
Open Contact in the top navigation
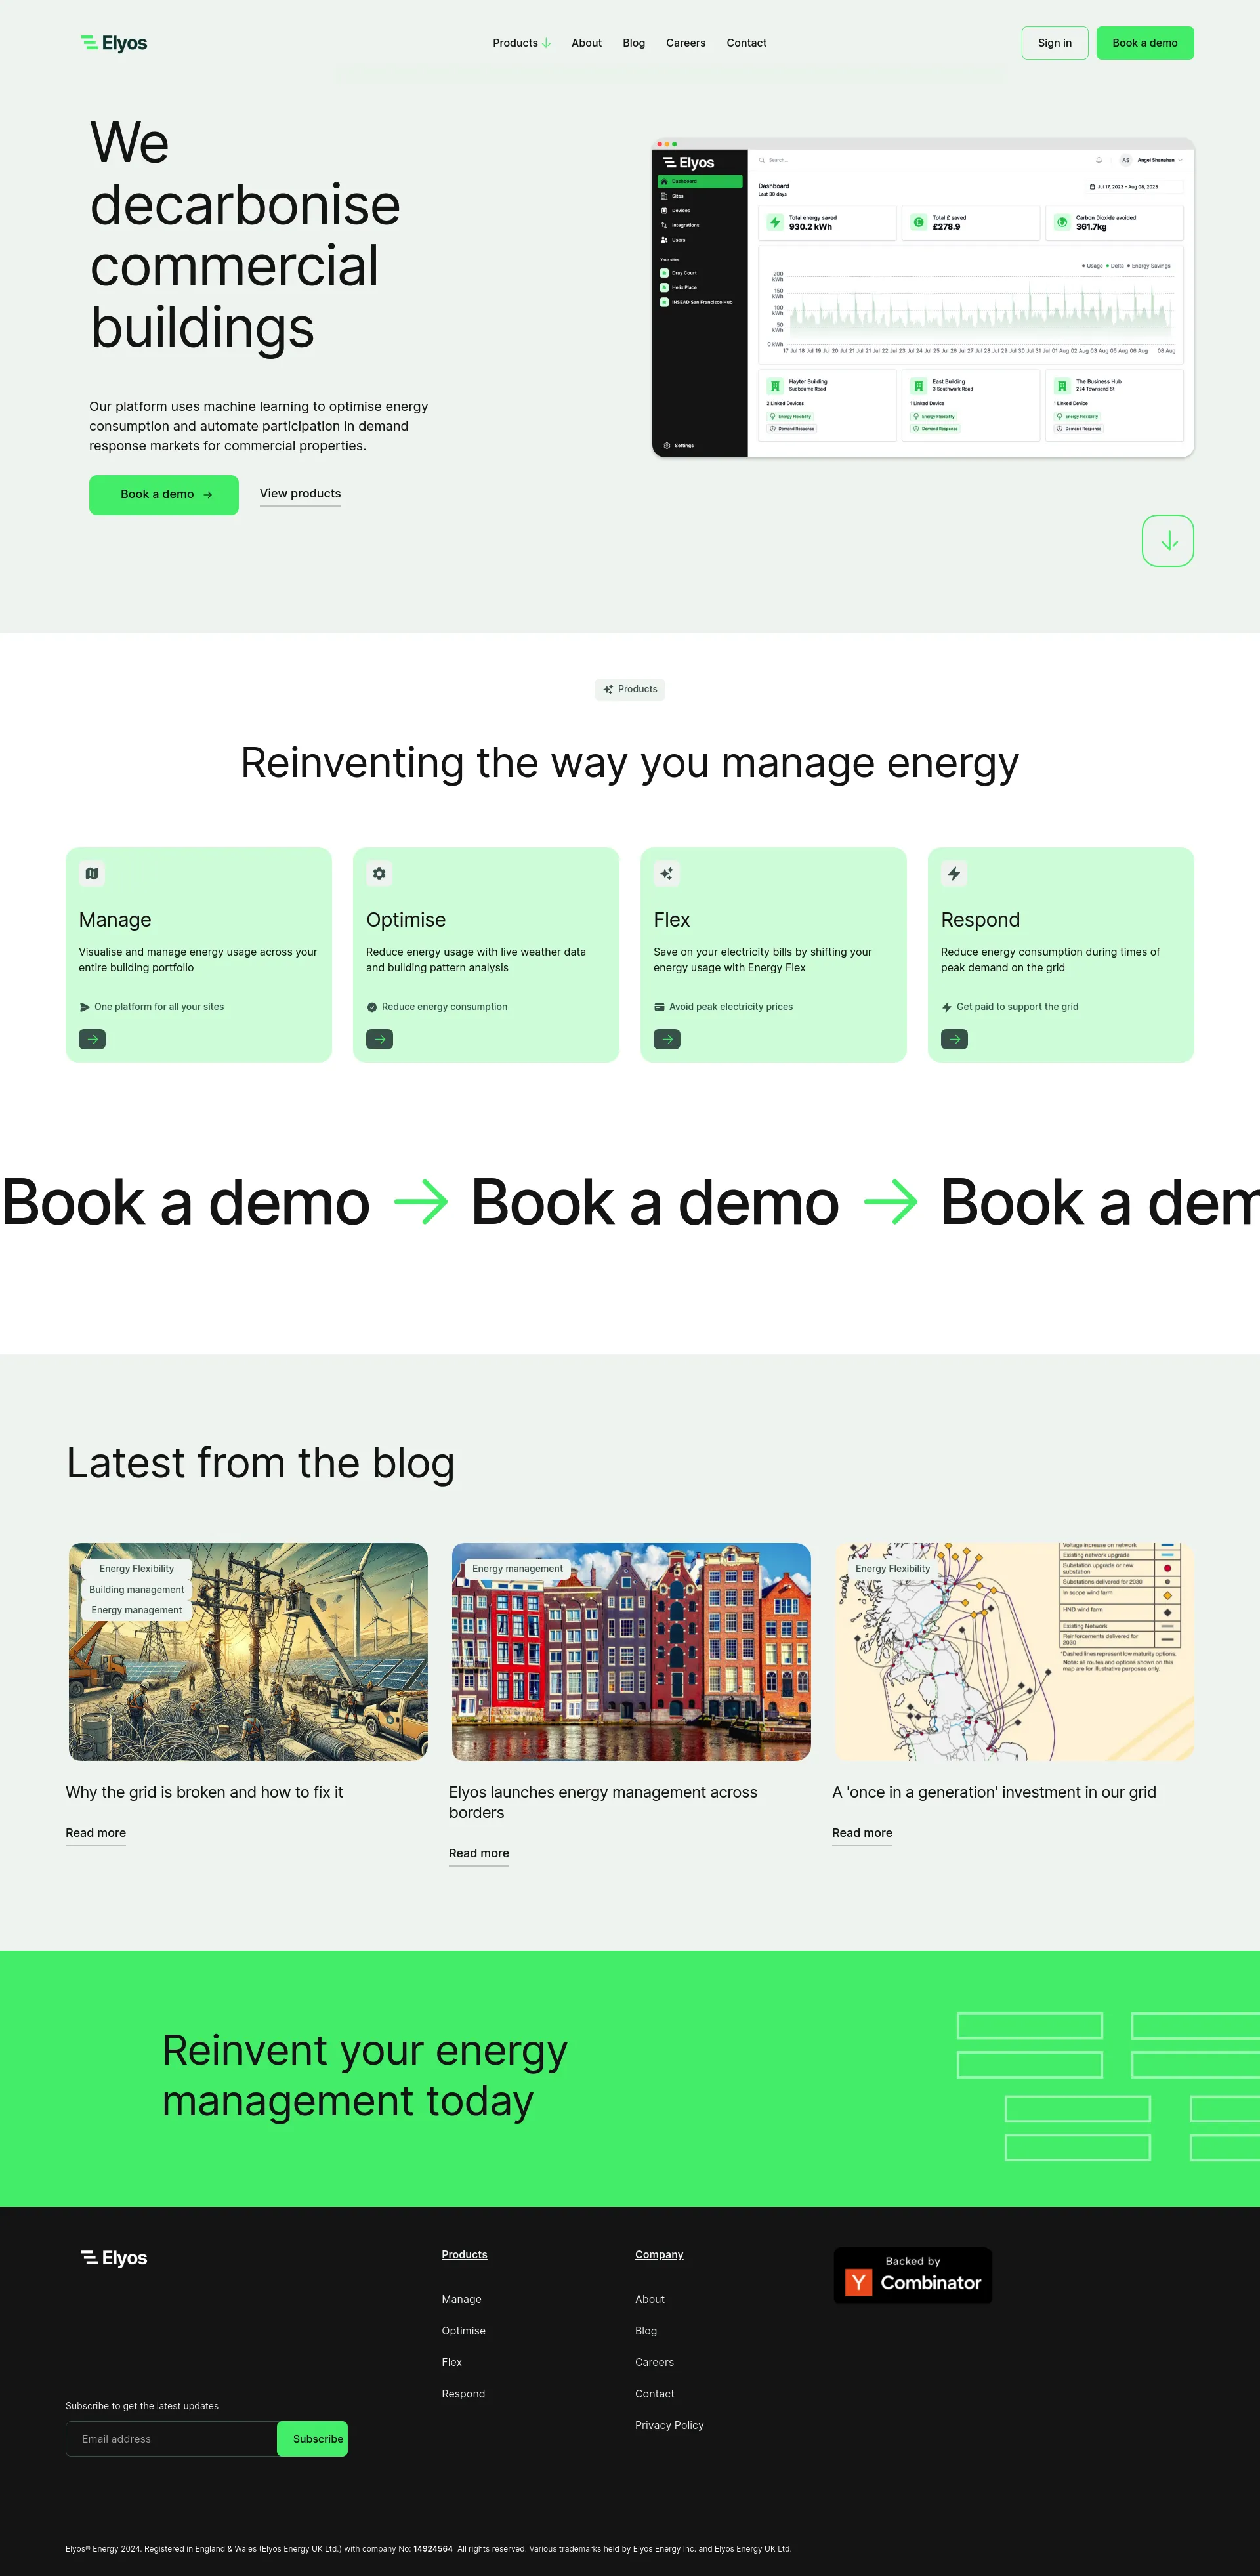746,43
